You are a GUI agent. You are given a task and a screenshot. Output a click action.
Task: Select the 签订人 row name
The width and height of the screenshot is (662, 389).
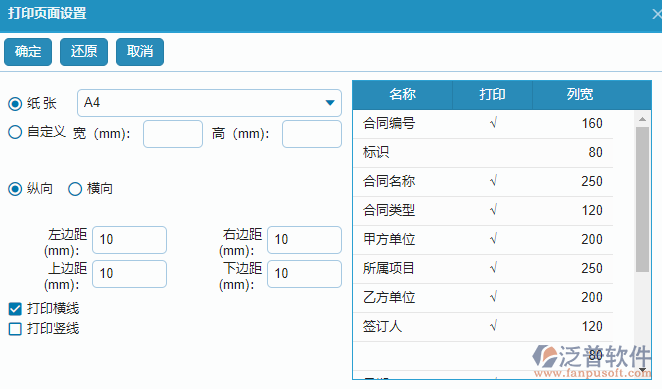[x=383, y=326]
